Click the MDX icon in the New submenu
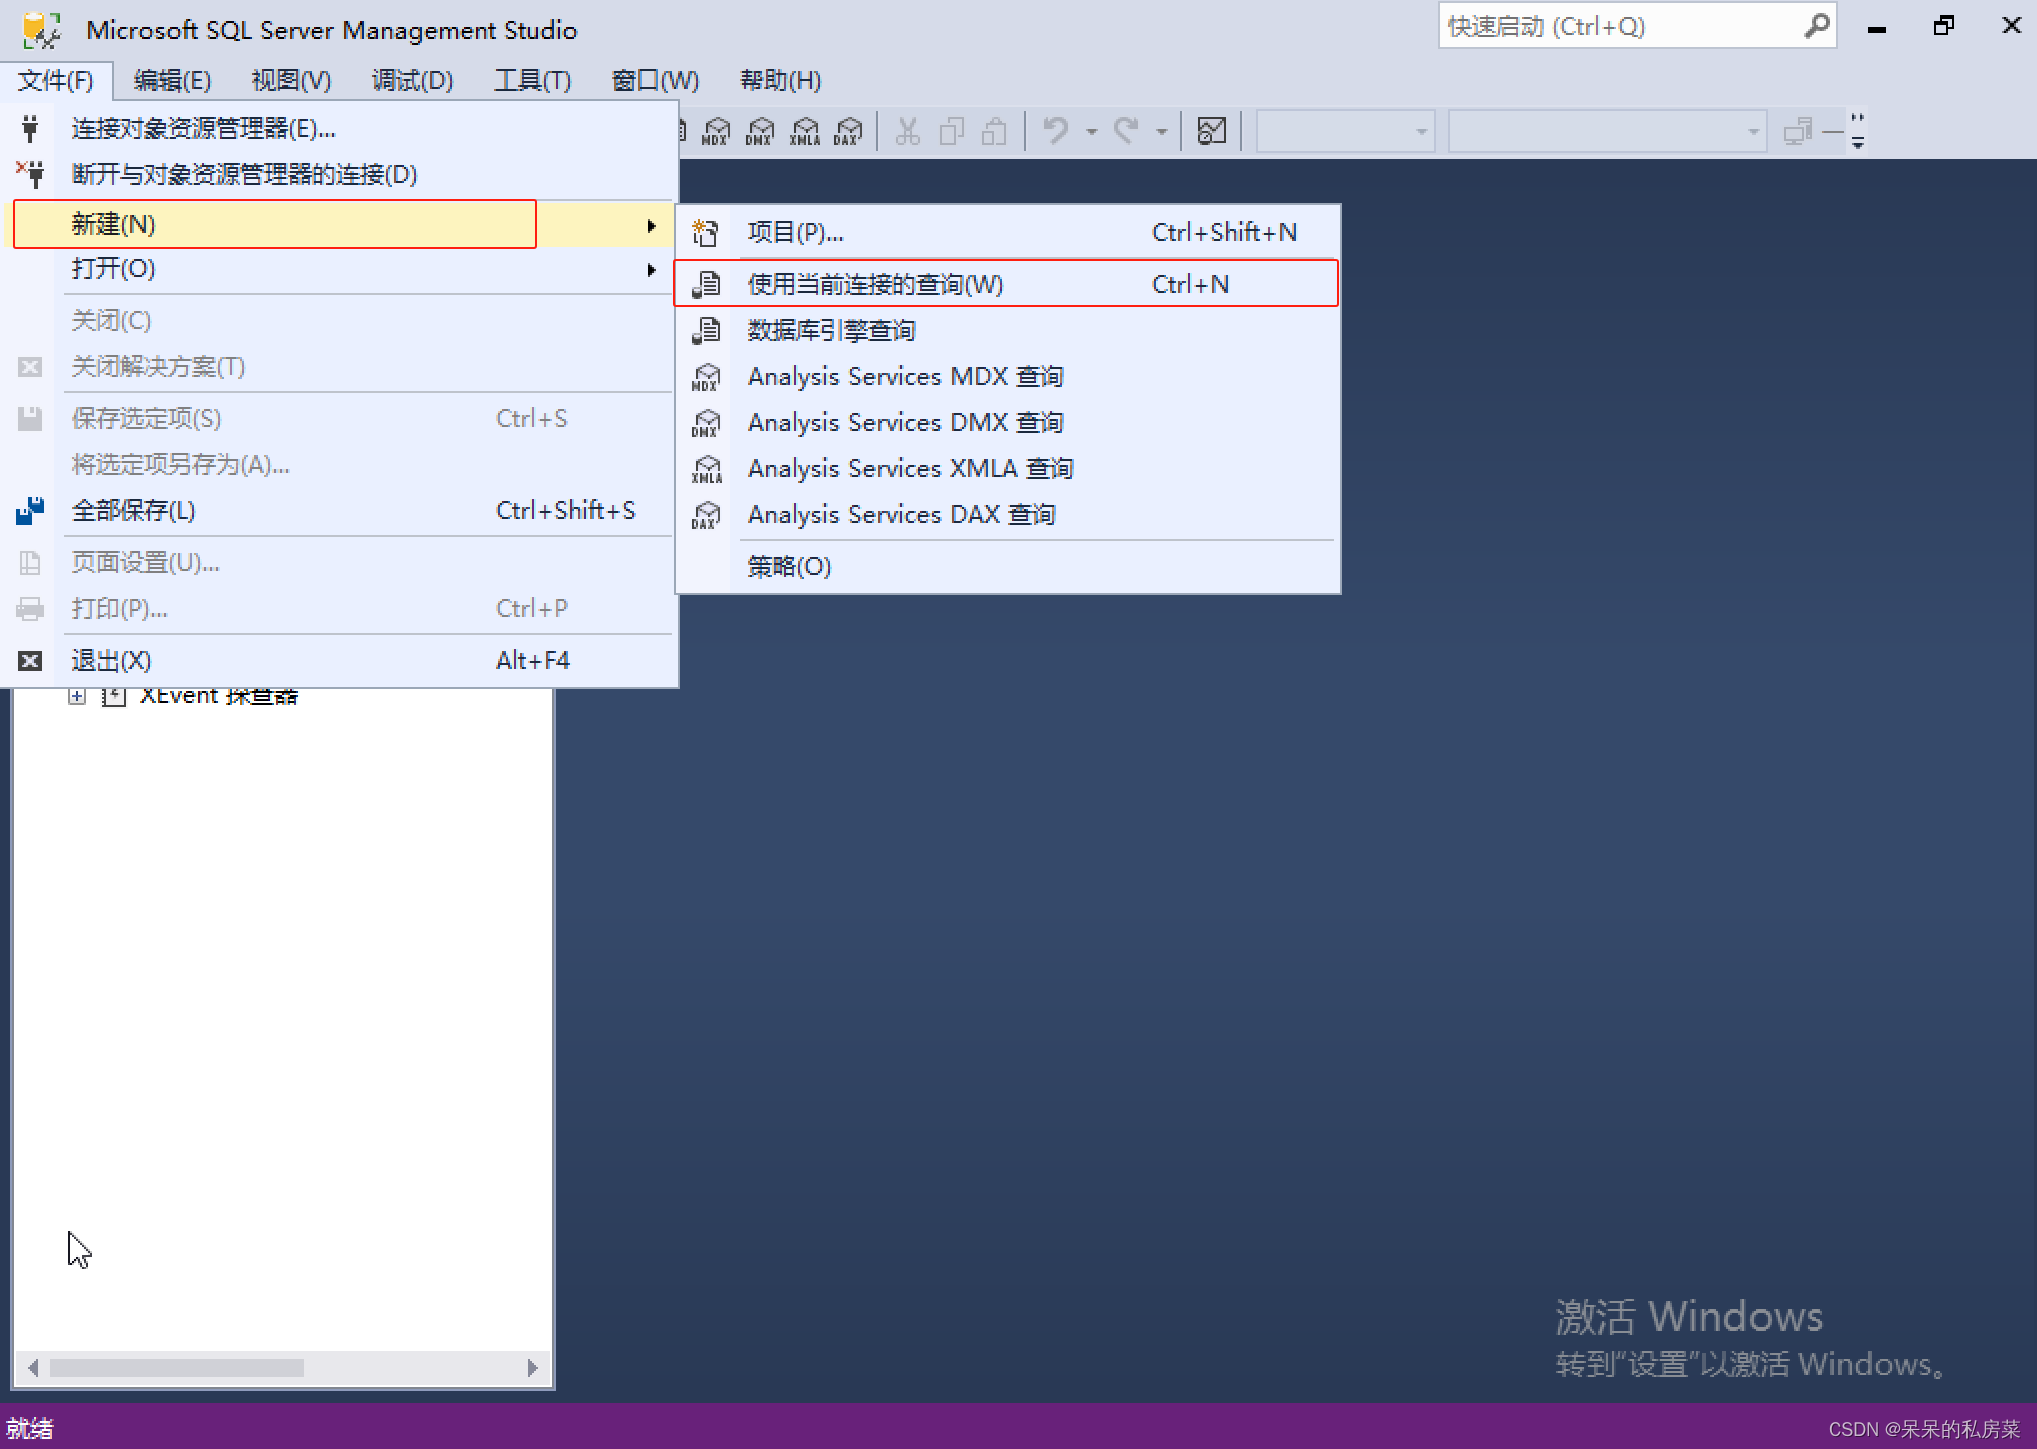 [706, 377]
